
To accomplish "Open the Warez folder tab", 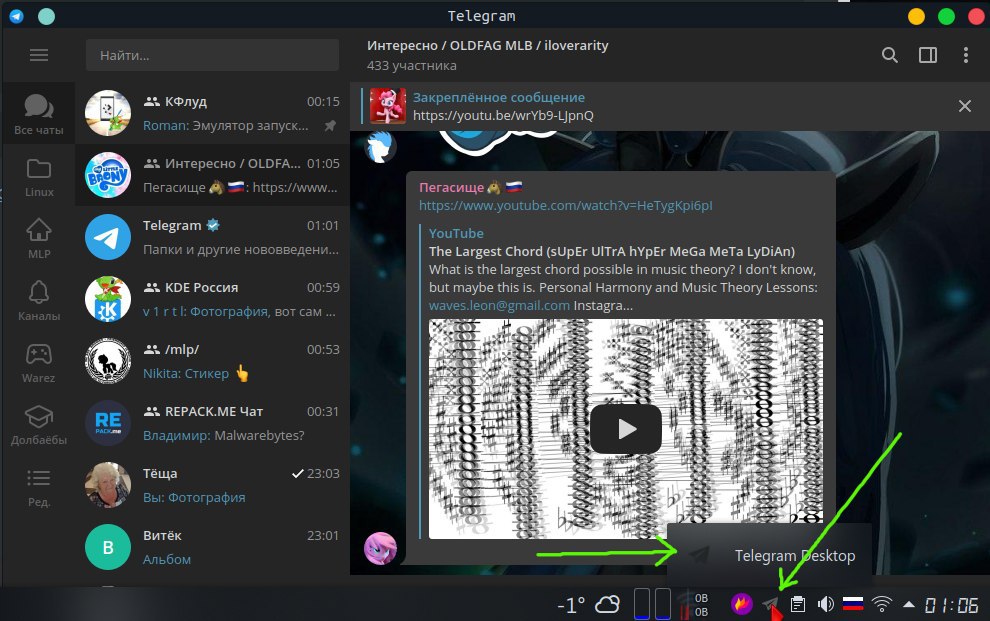I will (39, 362).
